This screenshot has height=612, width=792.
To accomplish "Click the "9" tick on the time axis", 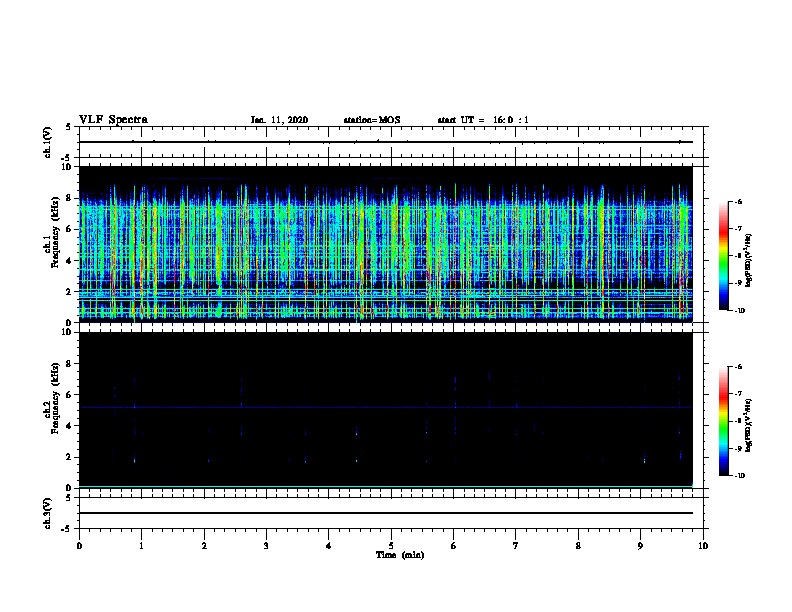I will click(x=640, y=546).
